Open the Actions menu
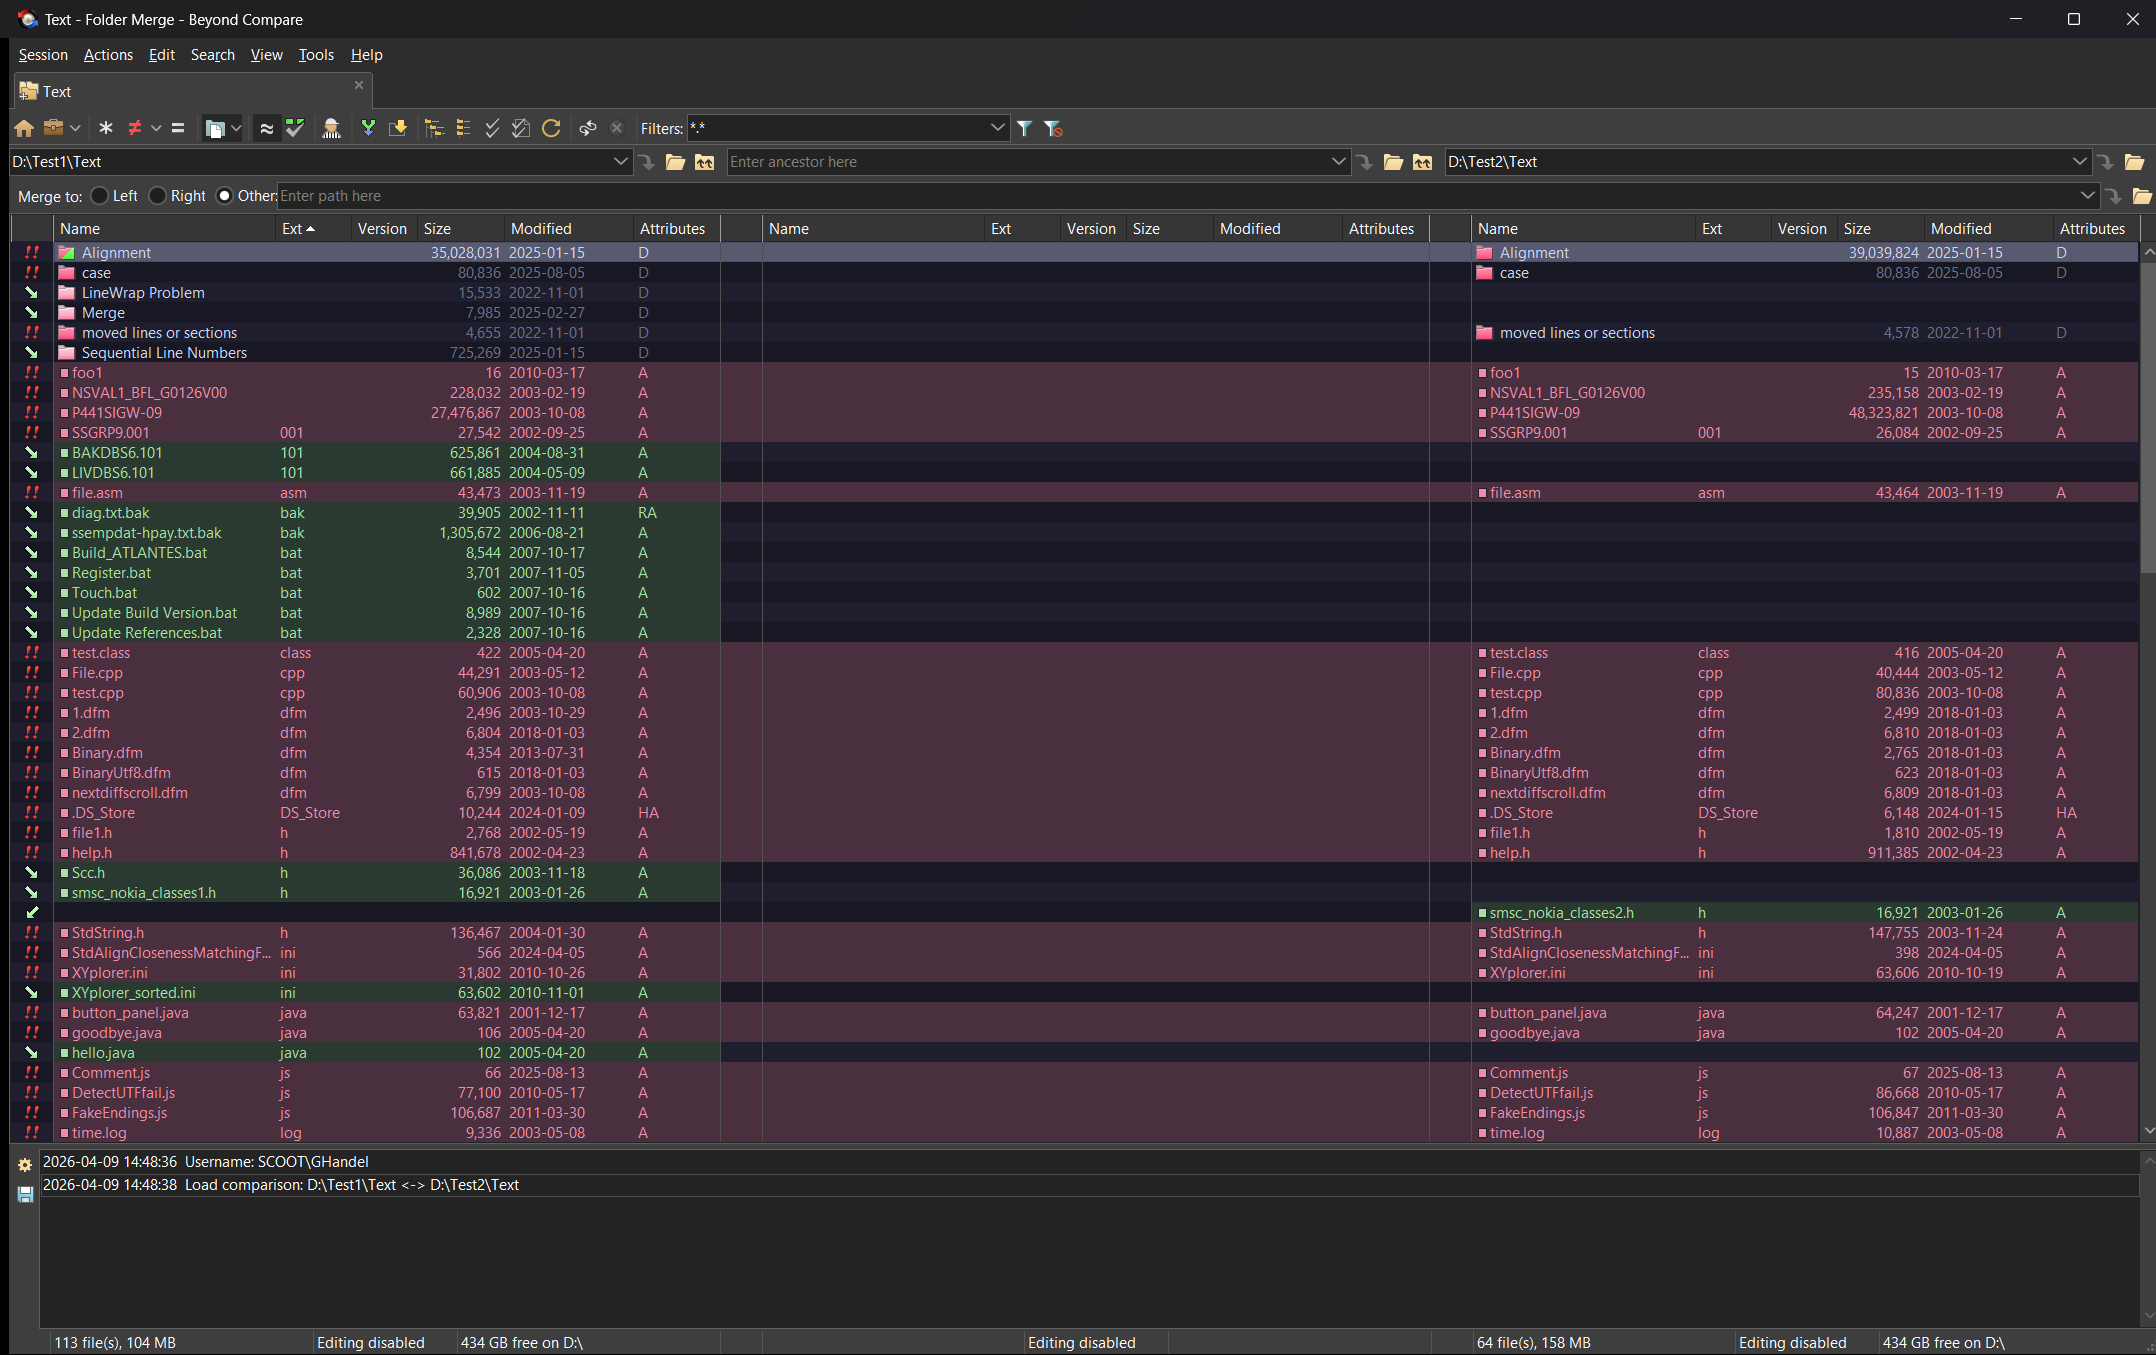 tap(108, 55)
